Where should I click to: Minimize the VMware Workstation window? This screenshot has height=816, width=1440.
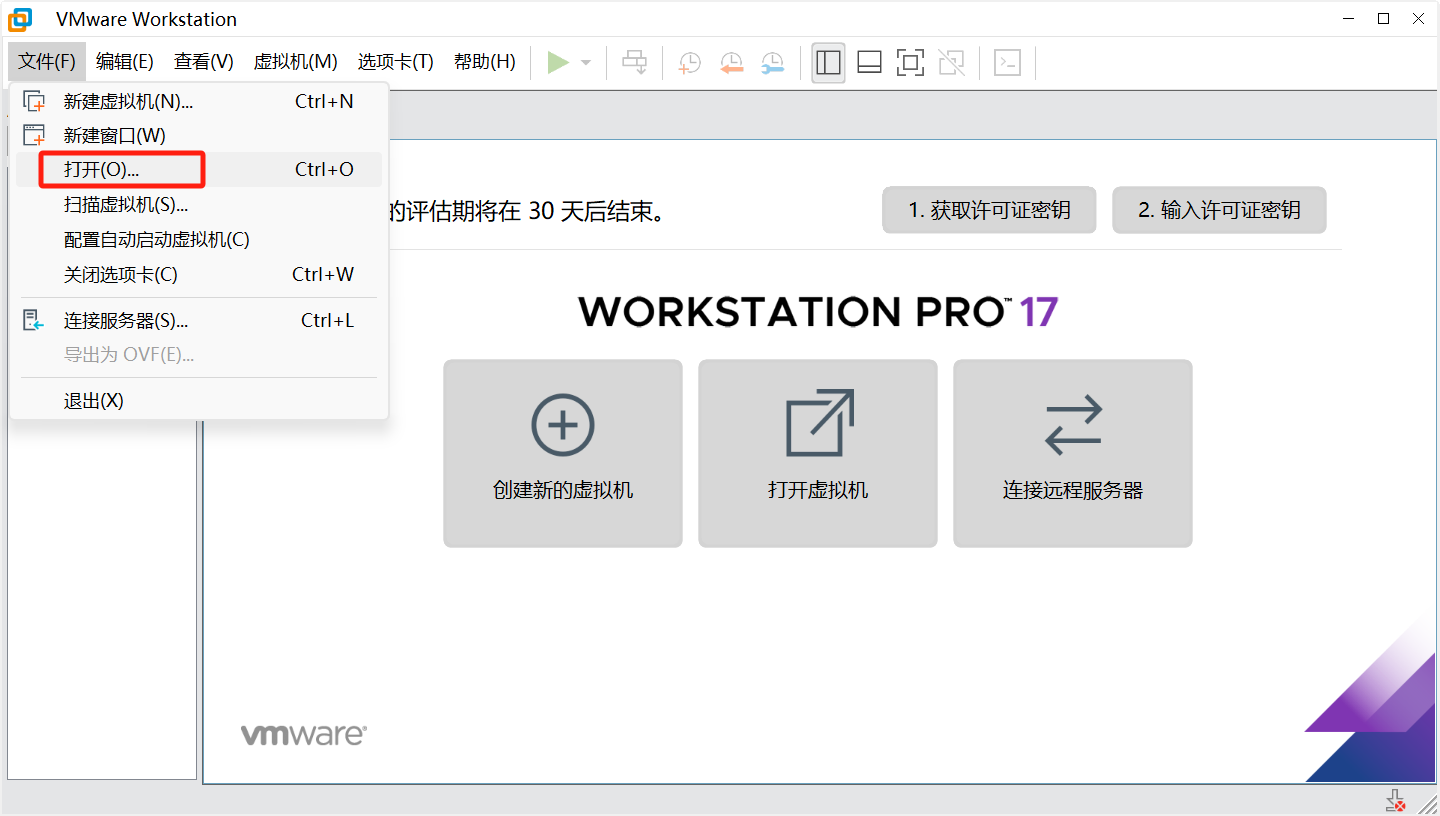(1348, 18)
